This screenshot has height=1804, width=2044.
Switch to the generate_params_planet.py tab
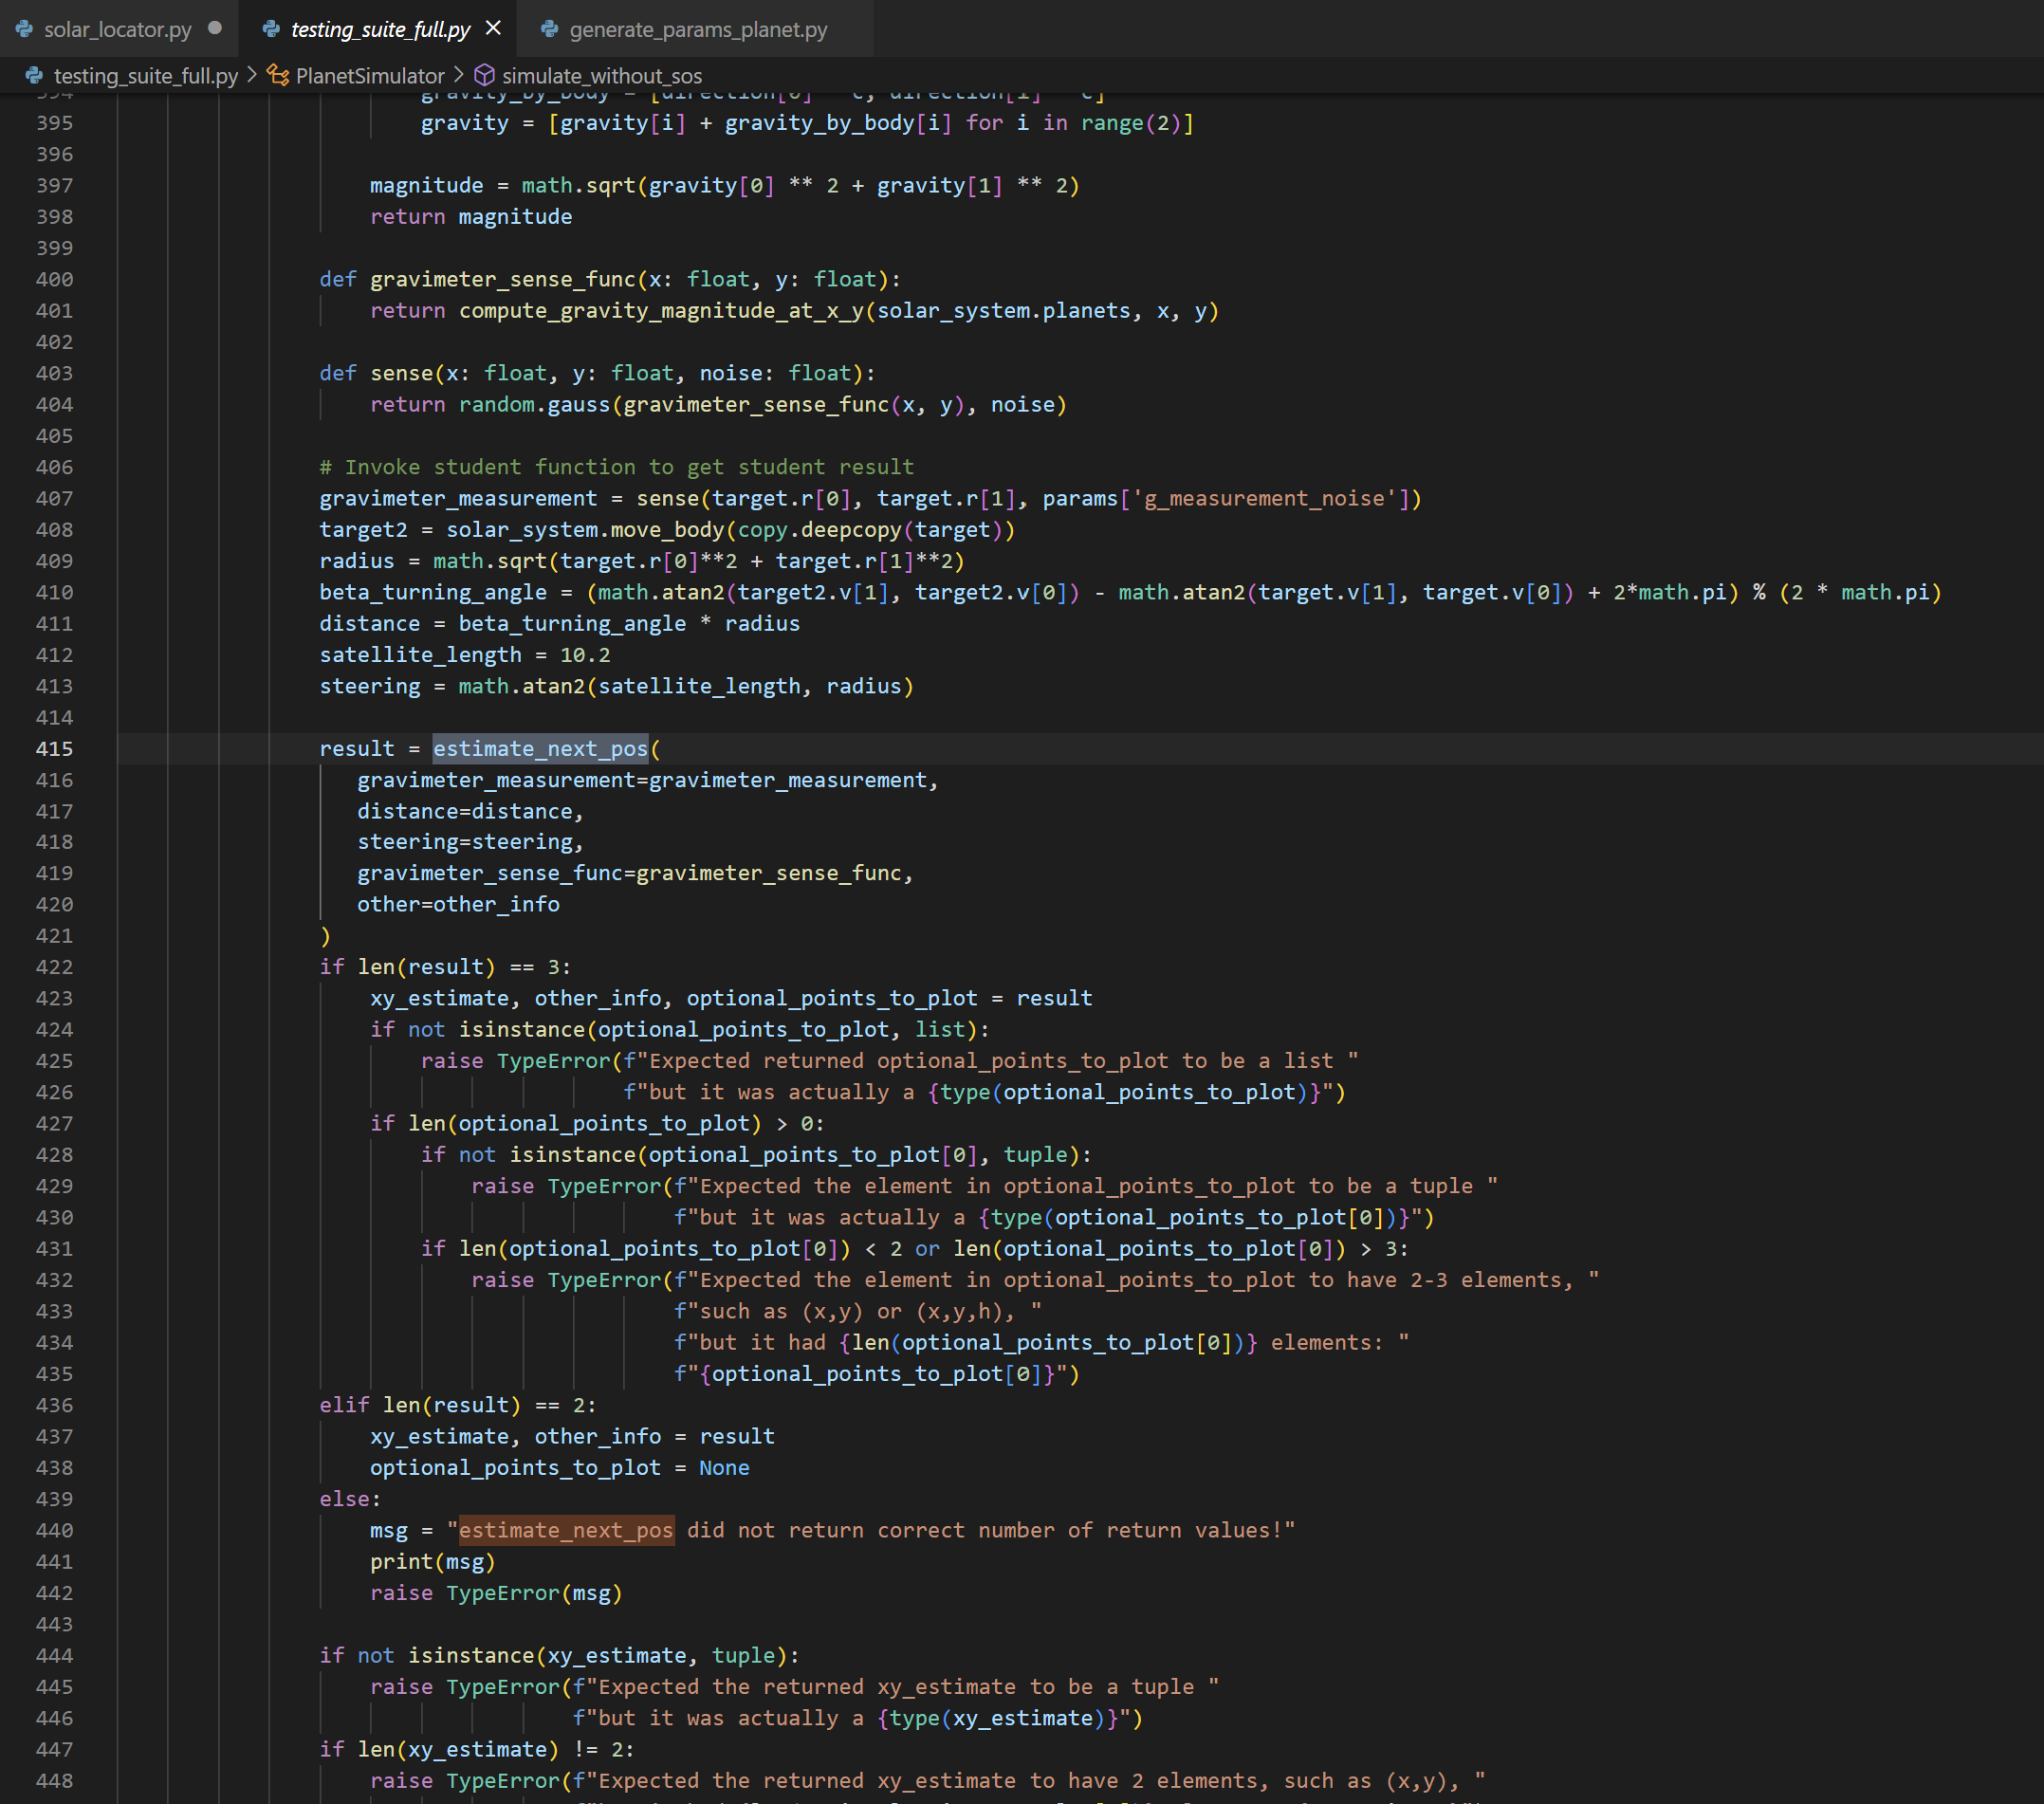(698, 29)
